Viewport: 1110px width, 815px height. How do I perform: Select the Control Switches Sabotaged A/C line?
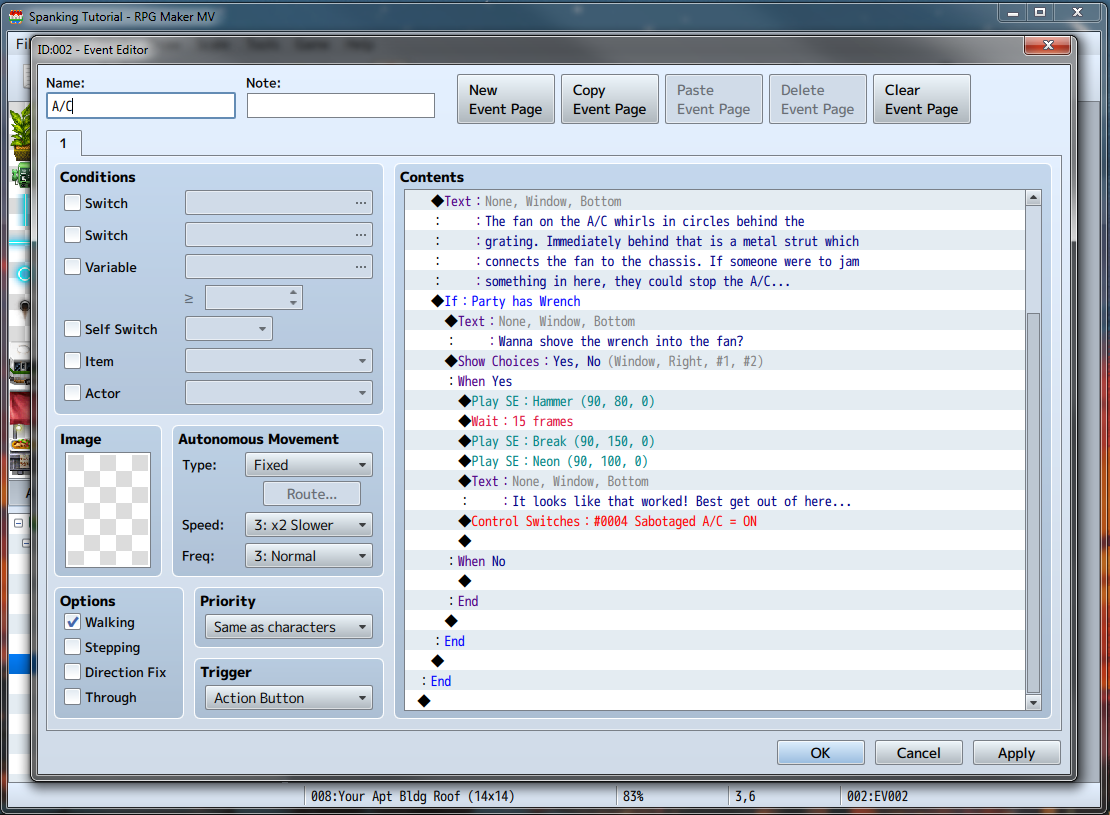[x=715, y=521]
